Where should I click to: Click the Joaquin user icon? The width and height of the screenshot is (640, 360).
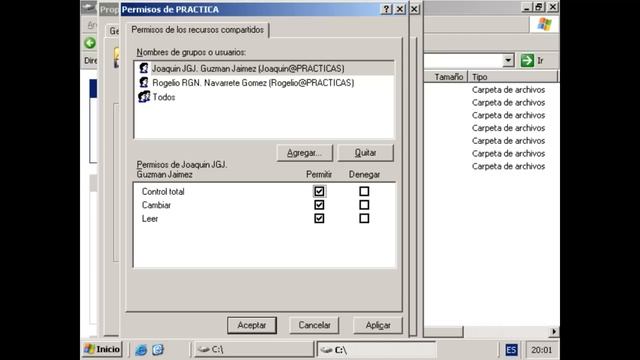pos(144,68)
